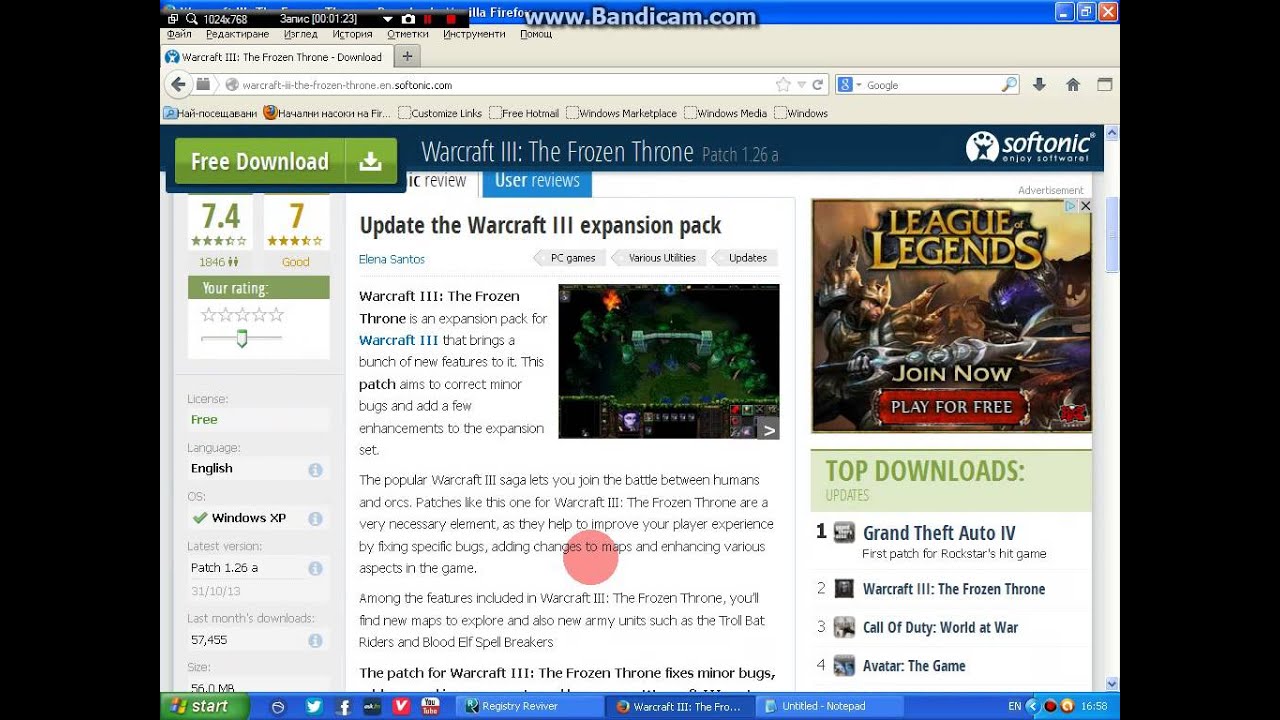Click the author link Elena Santos
This screenshot has height=720, width=1280.
392,259
